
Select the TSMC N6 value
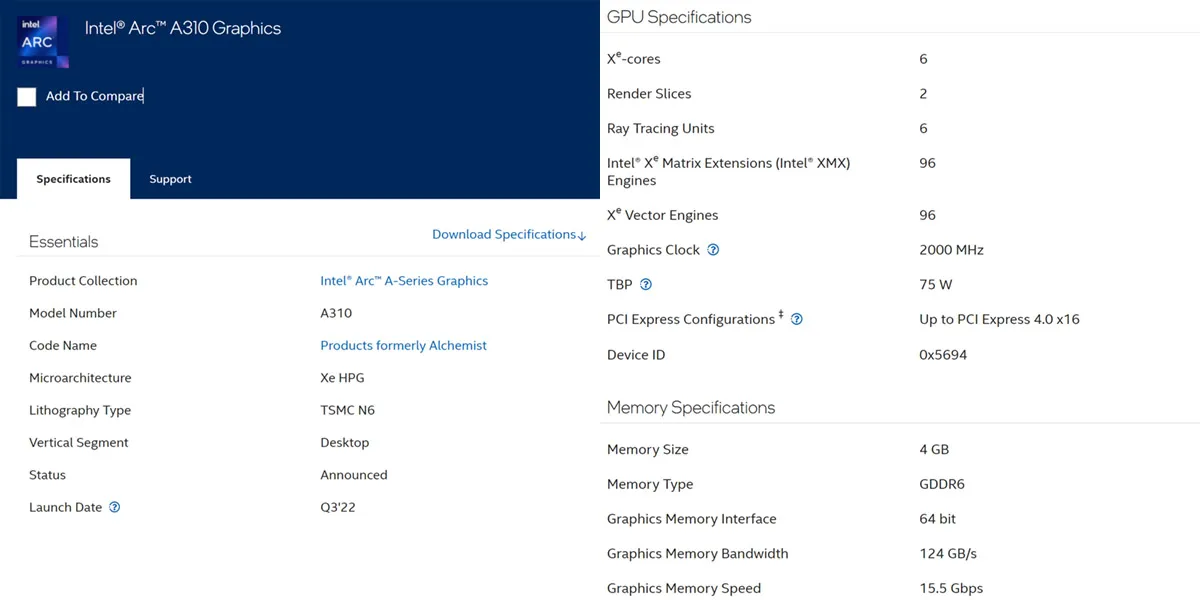click(347, 411)
